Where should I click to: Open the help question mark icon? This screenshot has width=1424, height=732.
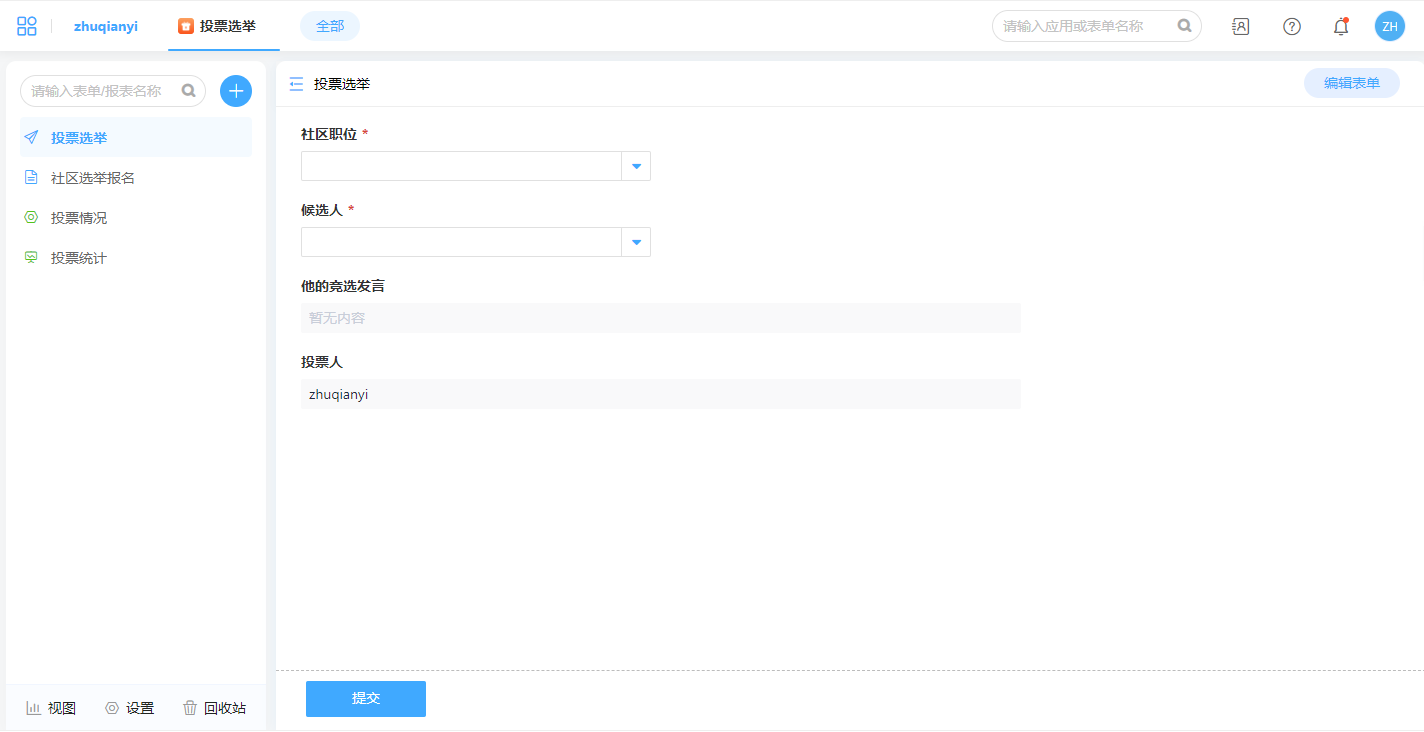point(1292,27)
